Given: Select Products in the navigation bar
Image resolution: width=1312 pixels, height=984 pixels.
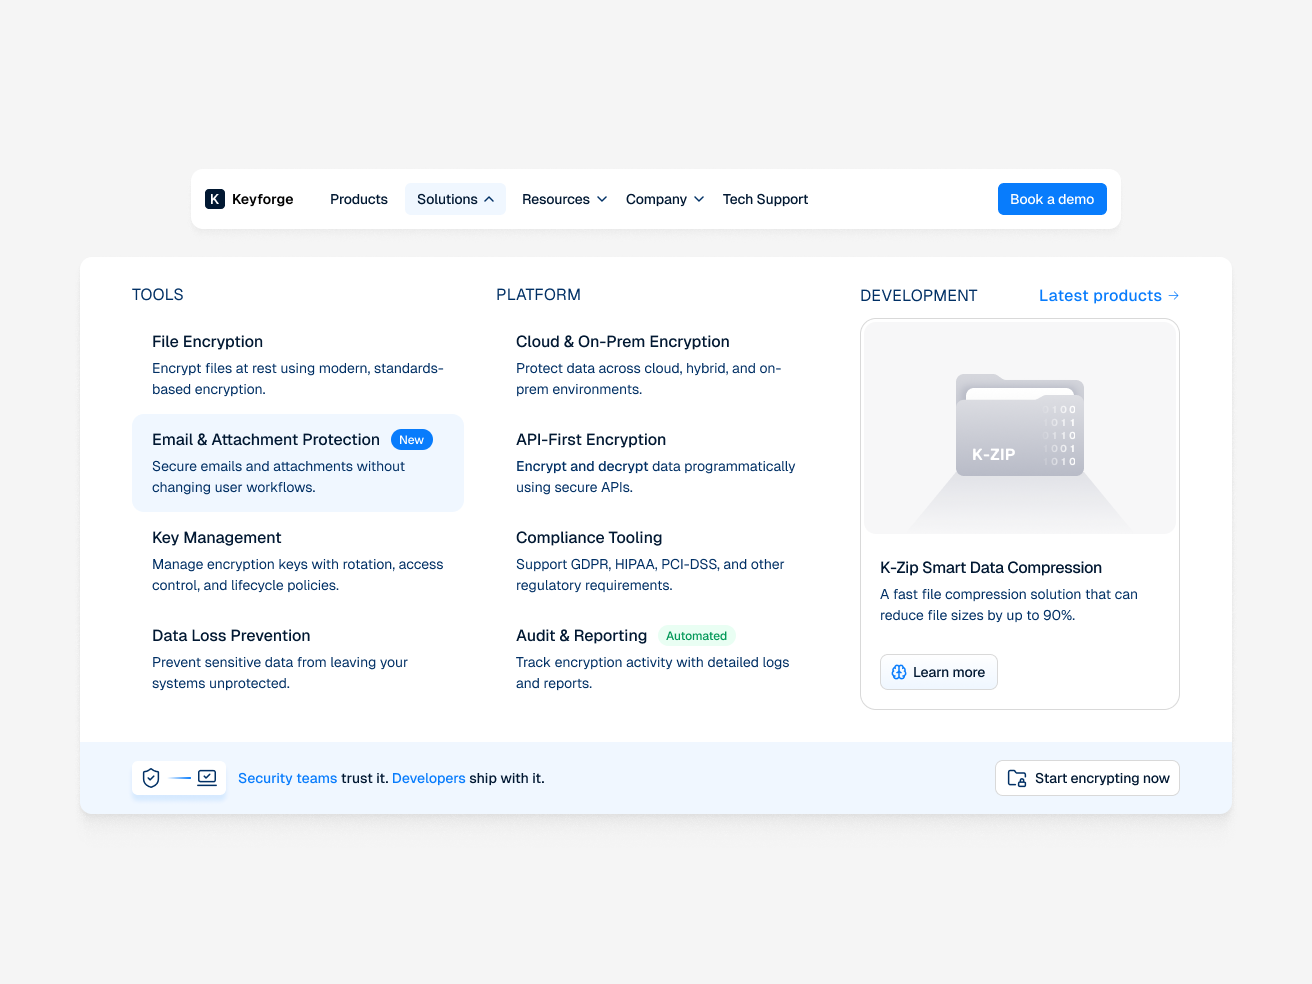Looking at the screenshot, I should (x=358, y=199).
